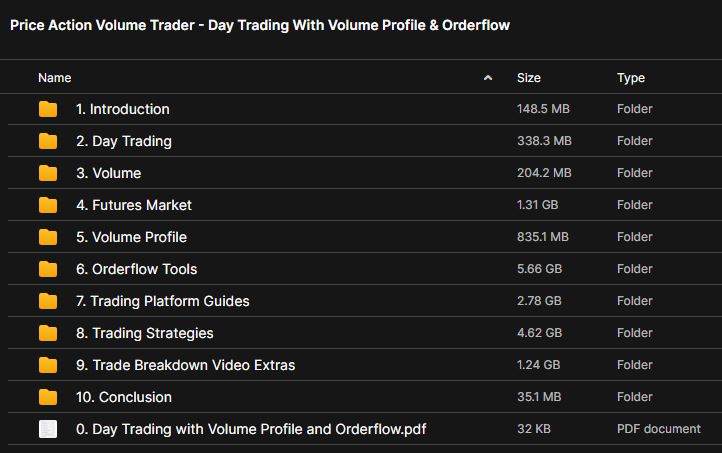The image size is (722, 453).
Task: Click the Price Action Volume Trader title
Action: [260, 25]
